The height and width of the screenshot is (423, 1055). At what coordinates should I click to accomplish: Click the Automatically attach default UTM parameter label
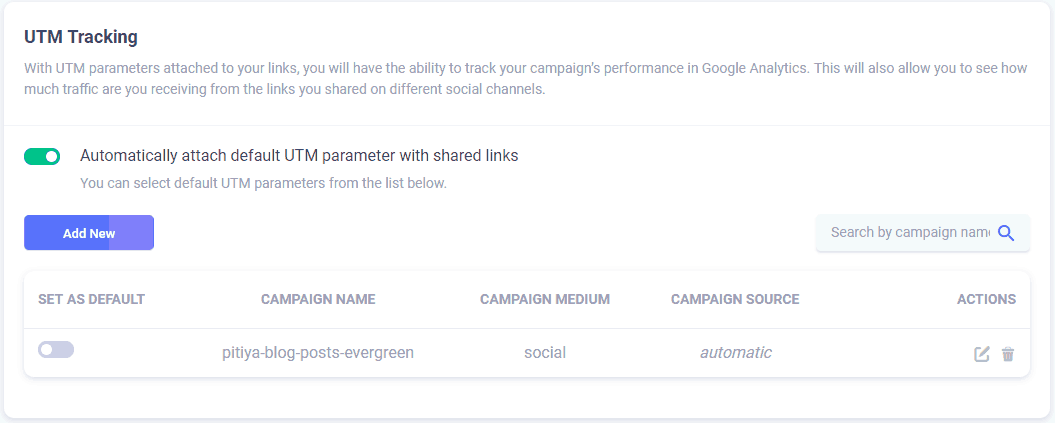(x=299, y=155)
